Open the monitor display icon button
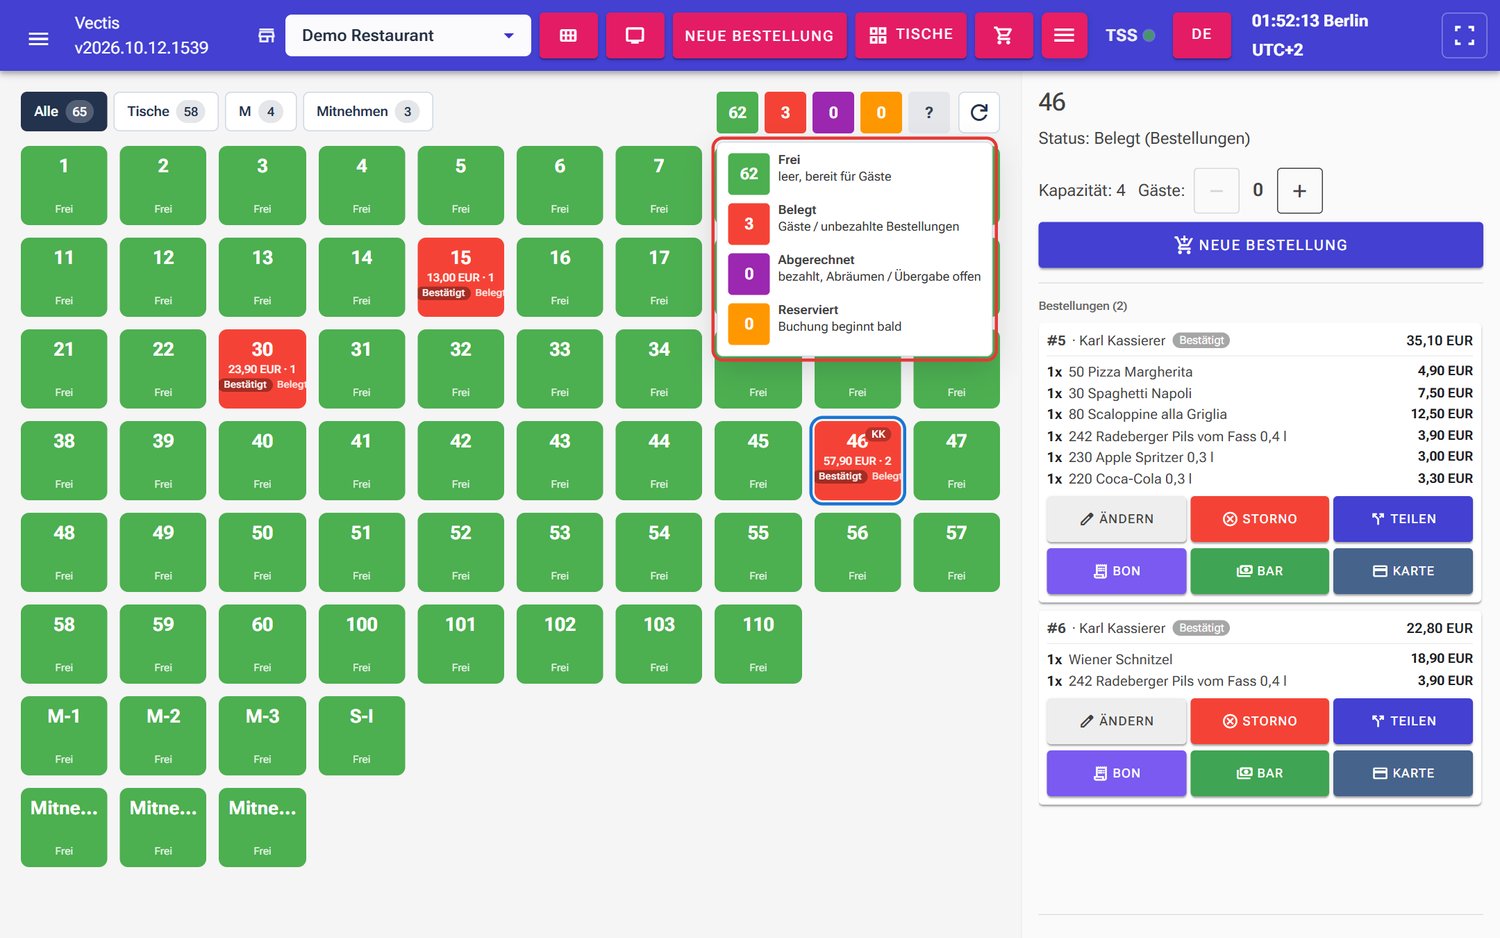 tap(635, 36)
